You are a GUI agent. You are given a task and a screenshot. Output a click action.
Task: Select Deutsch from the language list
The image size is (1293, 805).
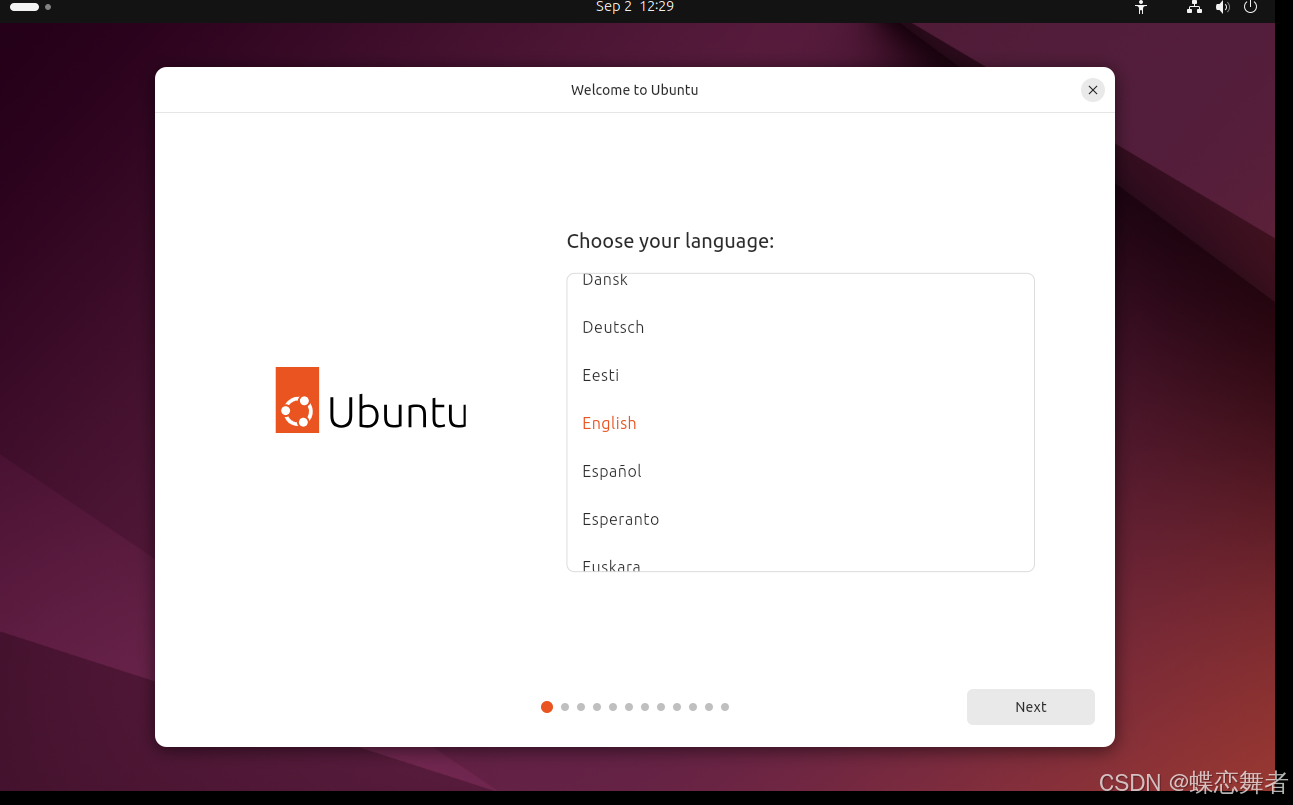tap(800, 327)
